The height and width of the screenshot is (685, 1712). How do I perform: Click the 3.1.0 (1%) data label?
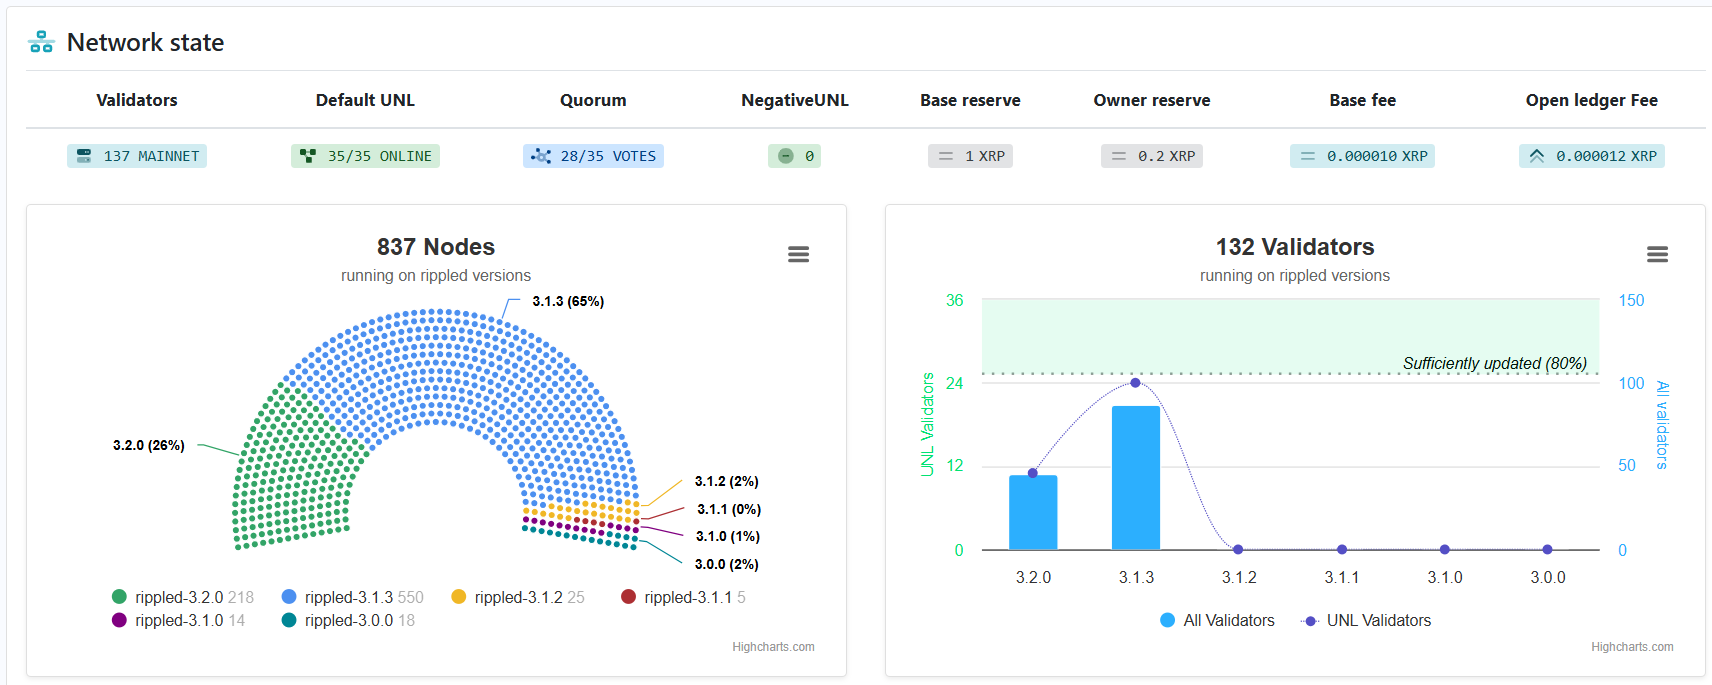pyautogui.click(x=728, y=536)
